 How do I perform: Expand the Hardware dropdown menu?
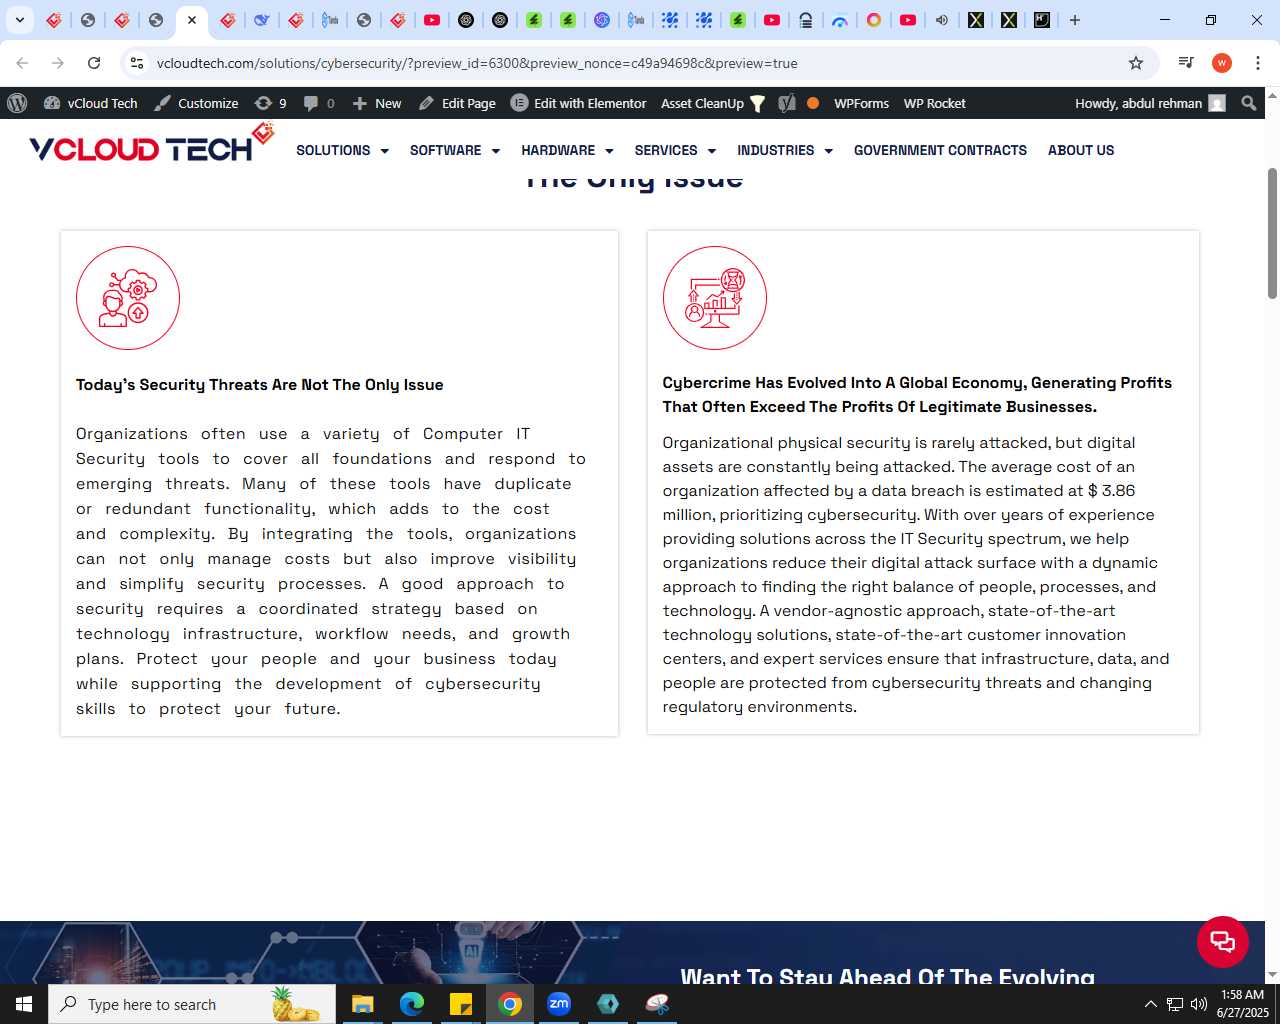(x=567, y=150)
